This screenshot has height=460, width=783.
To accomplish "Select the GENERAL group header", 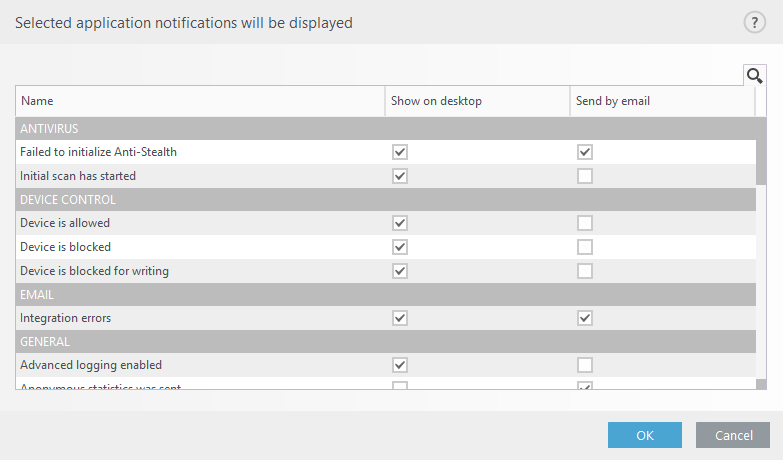I will pyautogui.click(x=386, y=341).
